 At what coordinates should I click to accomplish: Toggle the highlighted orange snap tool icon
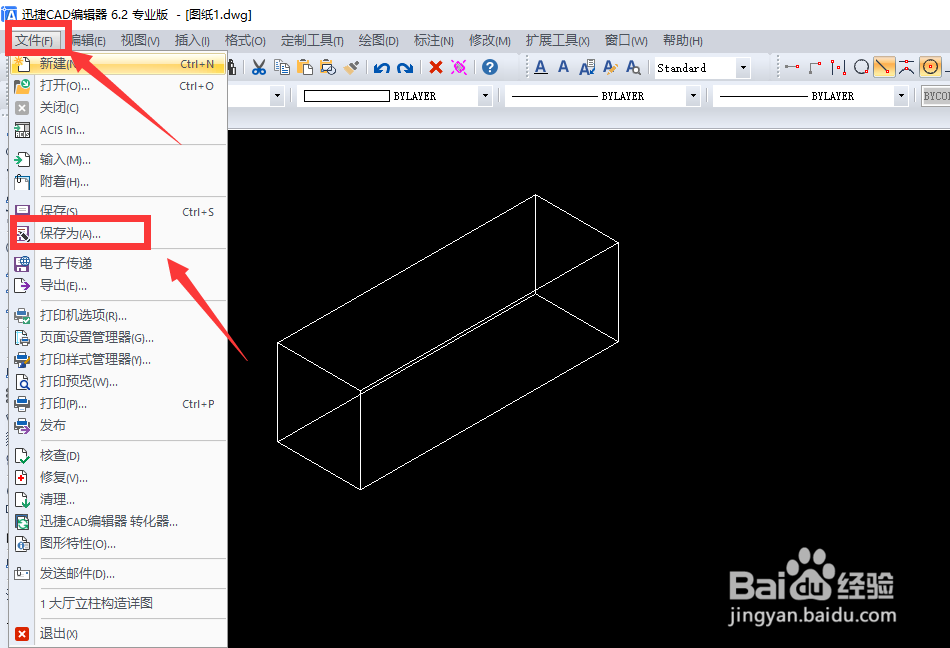884,67
